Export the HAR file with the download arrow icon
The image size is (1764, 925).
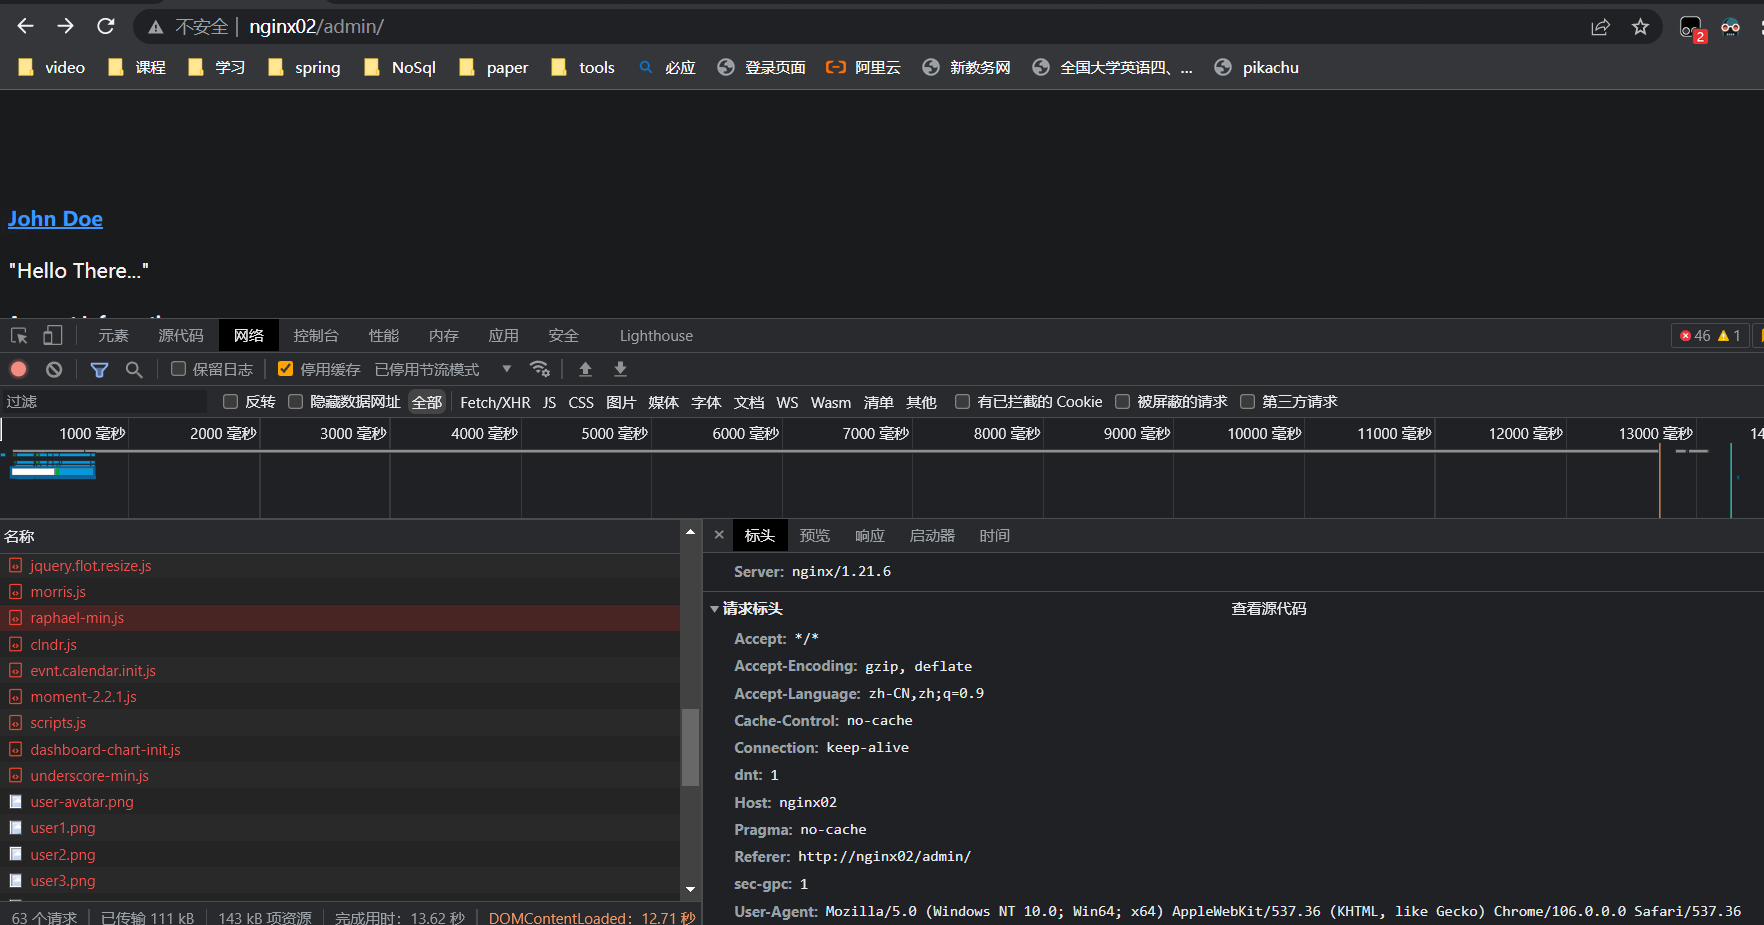tap(620, 369)
